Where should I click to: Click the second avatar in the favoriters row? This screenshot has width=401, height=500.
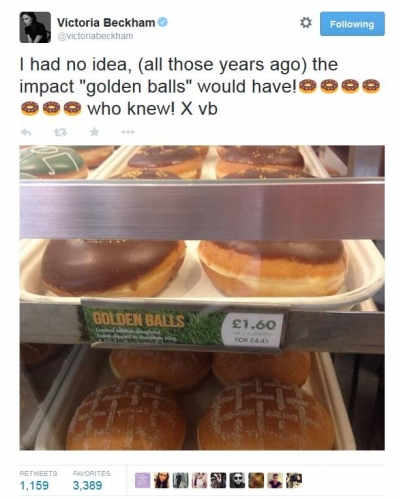pos(162,481)
